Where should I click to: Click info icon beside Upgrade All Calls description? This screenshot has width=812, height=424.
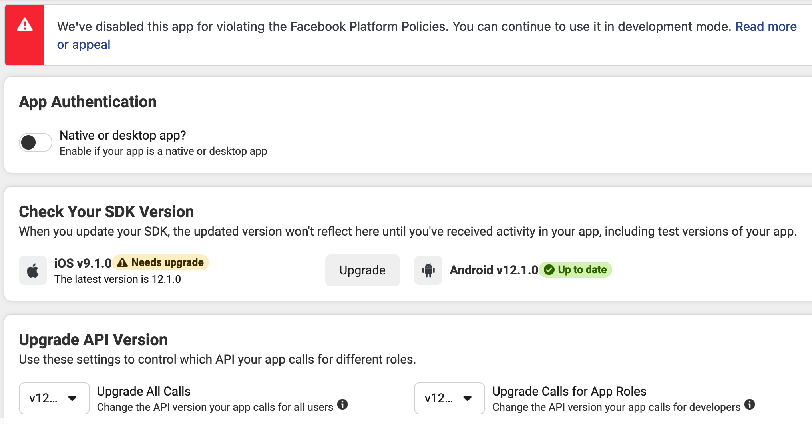(x=342, y=405)
